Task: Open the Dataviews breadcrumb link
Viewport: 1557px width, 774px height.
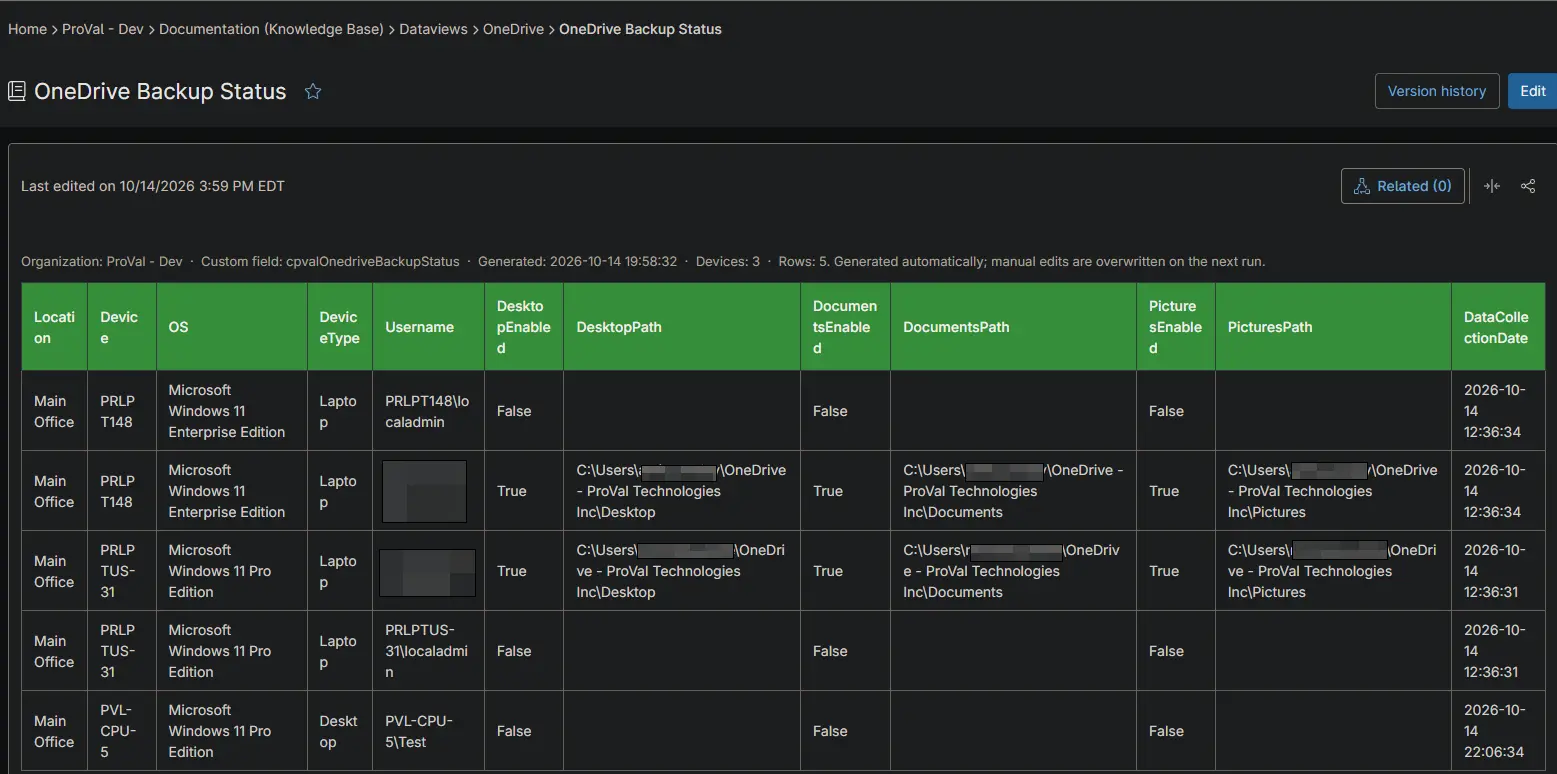Action: (433, 29)
